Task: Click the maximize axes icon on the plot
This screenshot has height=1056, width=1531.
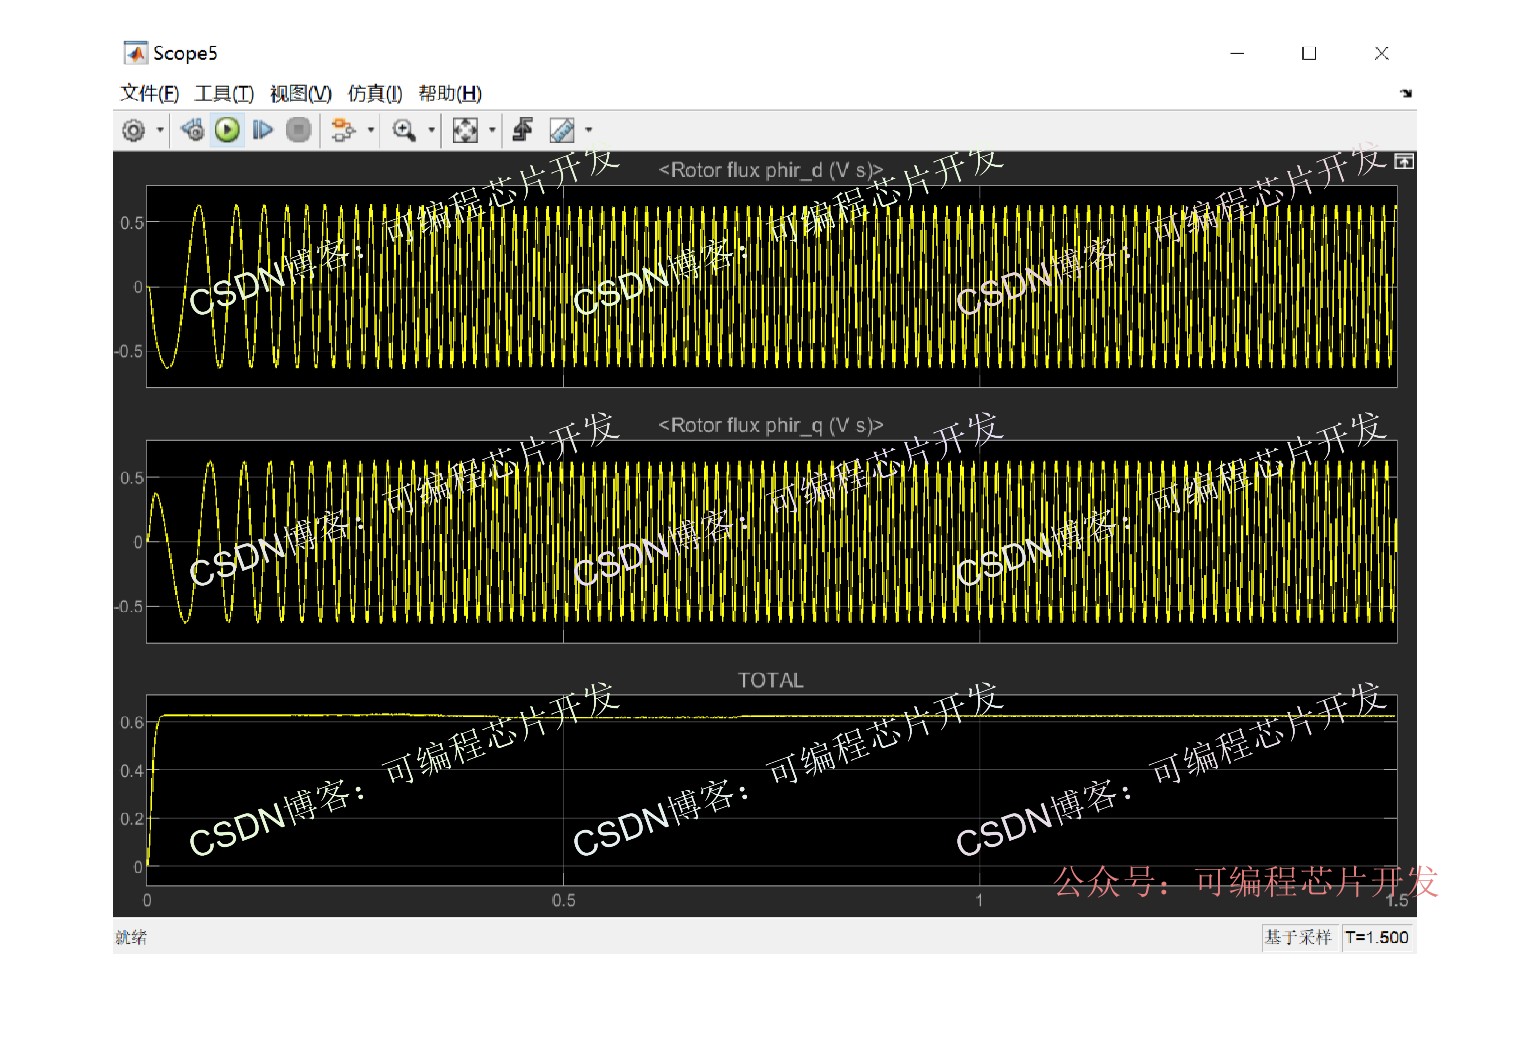Action: tap(1404, 161)
